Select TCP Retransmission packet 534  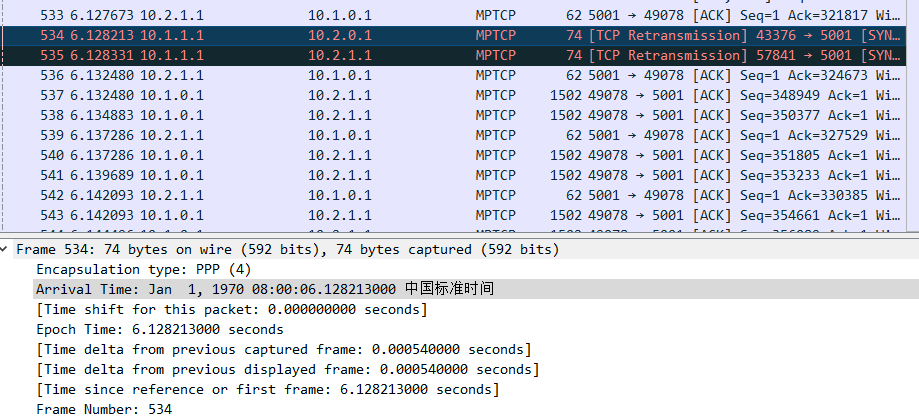point(454,35)
